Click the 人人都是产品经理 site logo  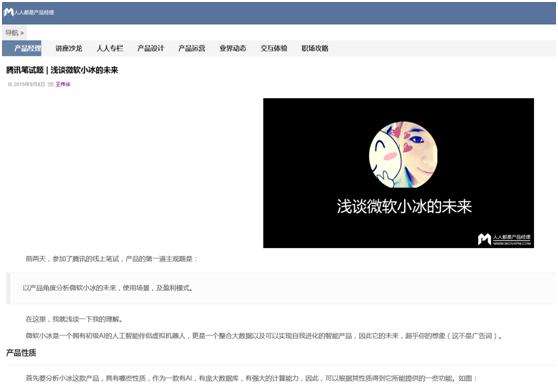29,12
